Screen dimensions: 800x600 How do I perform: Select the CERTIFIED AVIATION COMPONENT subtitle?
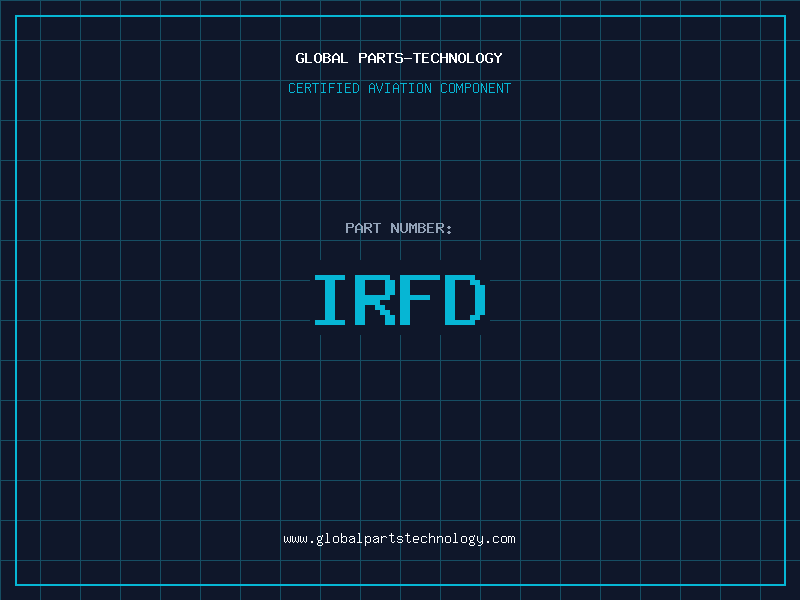399,88
